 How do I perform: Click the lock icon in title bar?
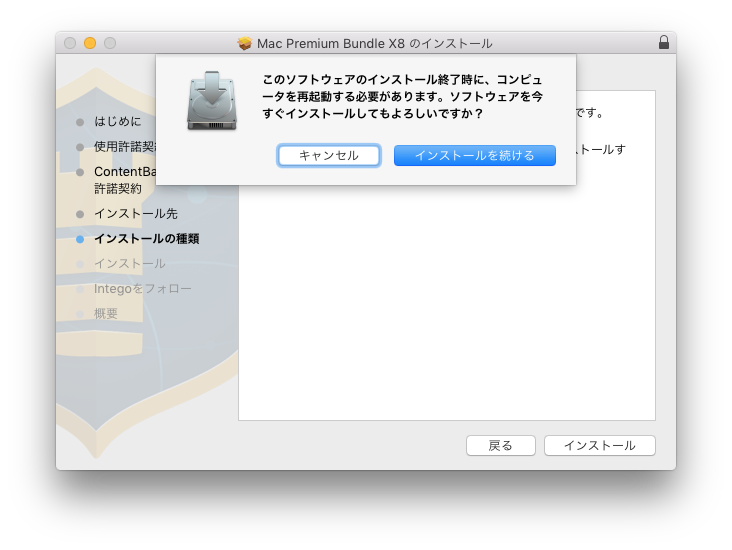click(663, 42)
